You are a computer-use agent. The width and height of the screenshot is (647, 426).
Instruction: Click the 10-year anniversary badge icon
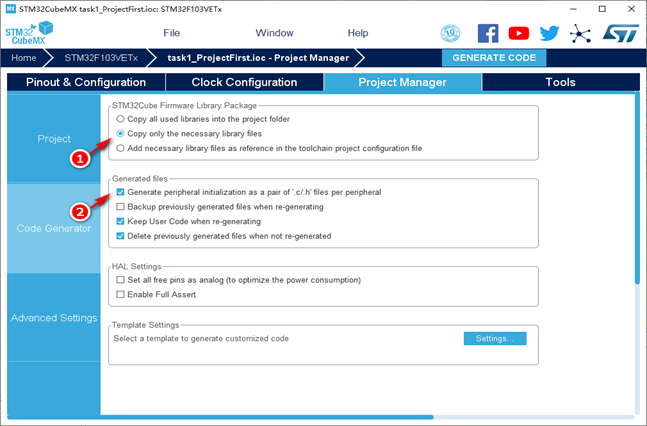pos(450,33)
